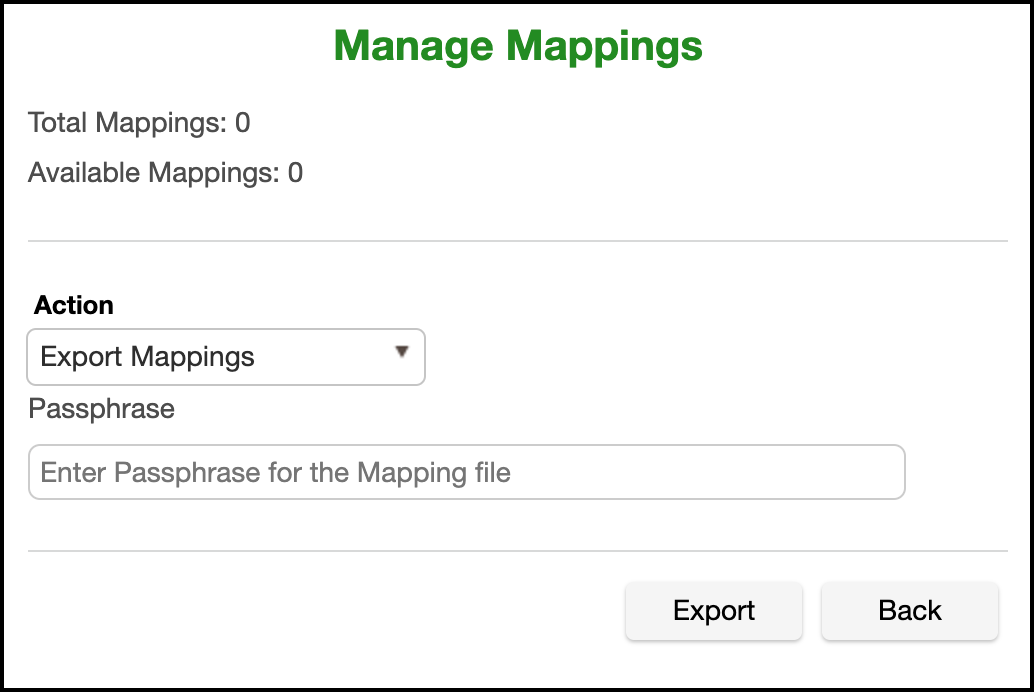Open the Action dropdown menu

[226, 357]
